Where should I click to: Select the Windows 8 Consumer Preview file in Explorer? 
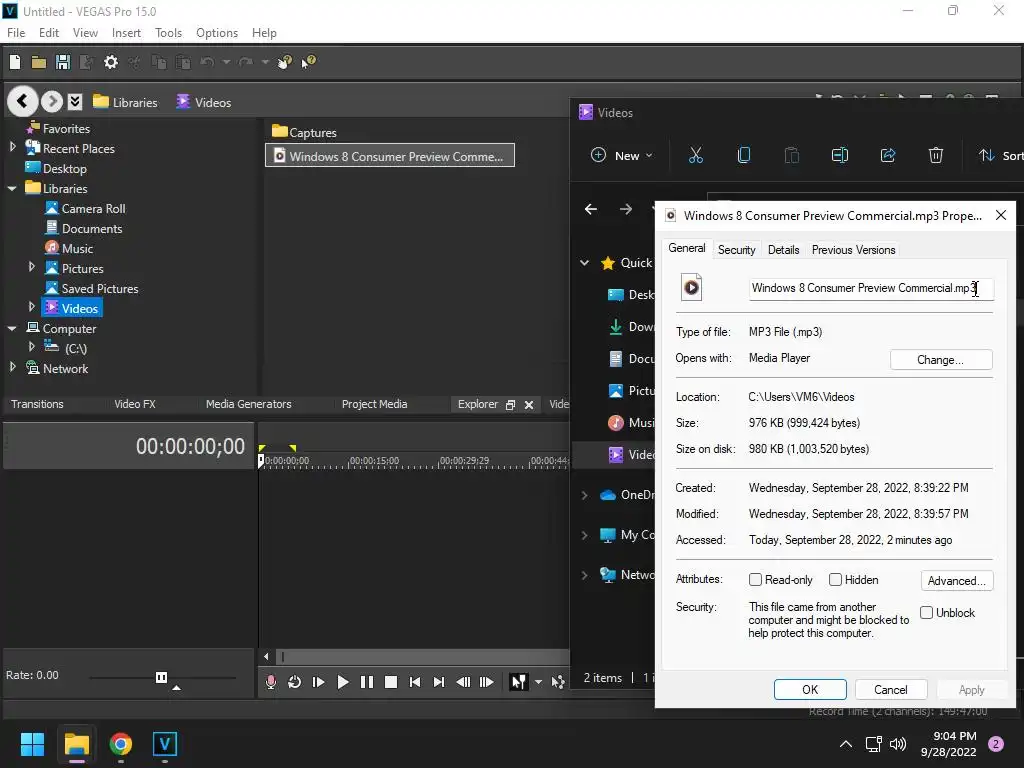(390, 156)
